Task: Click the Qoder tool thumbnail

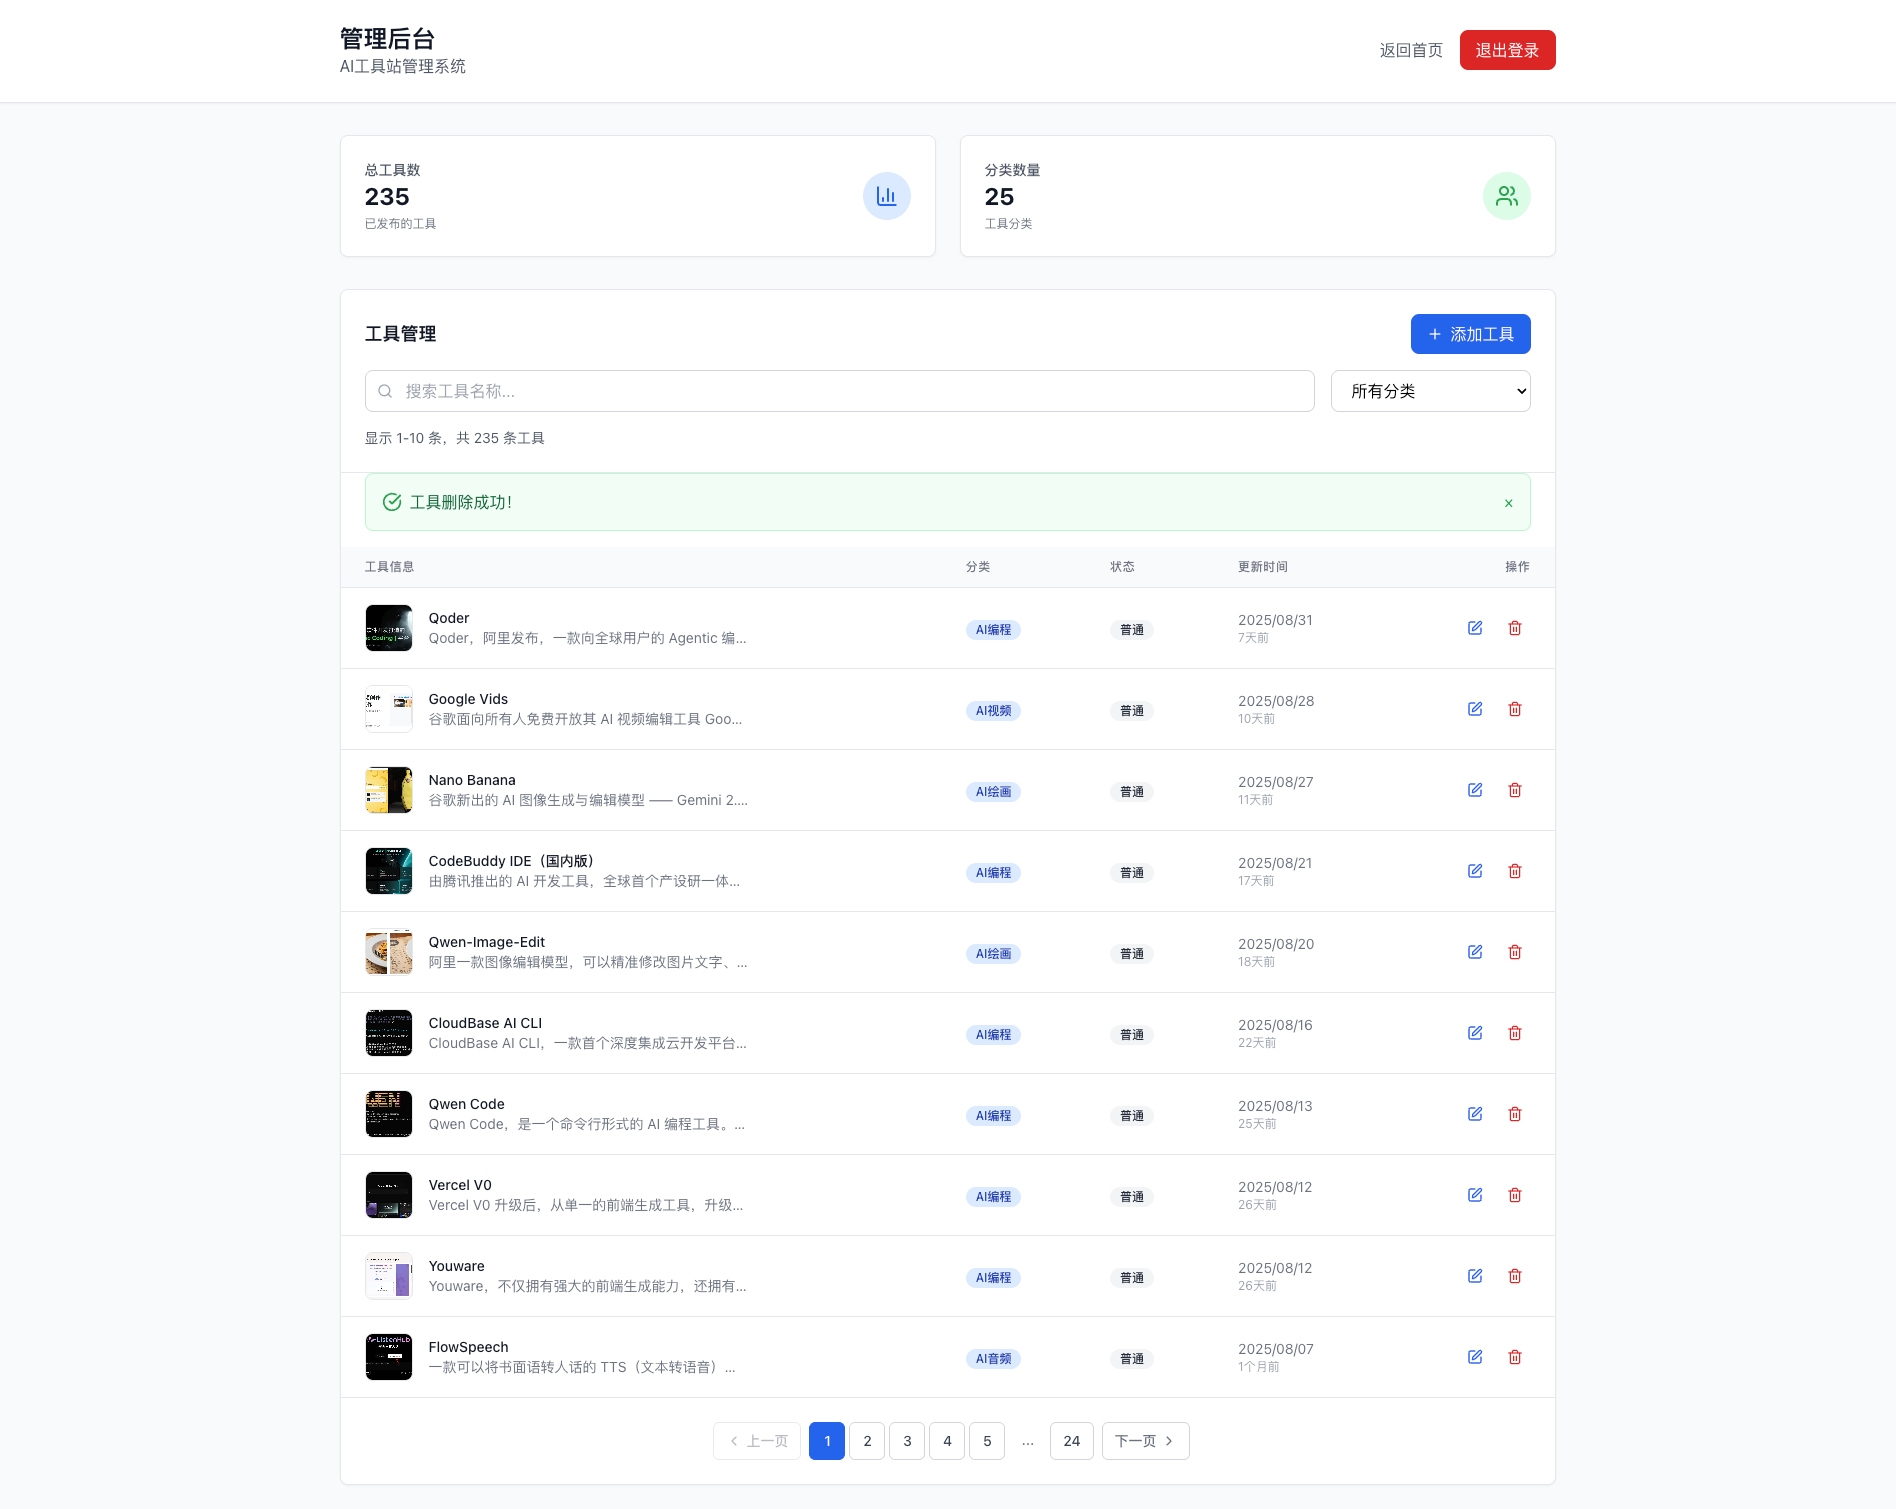Action: coord(389,628)
